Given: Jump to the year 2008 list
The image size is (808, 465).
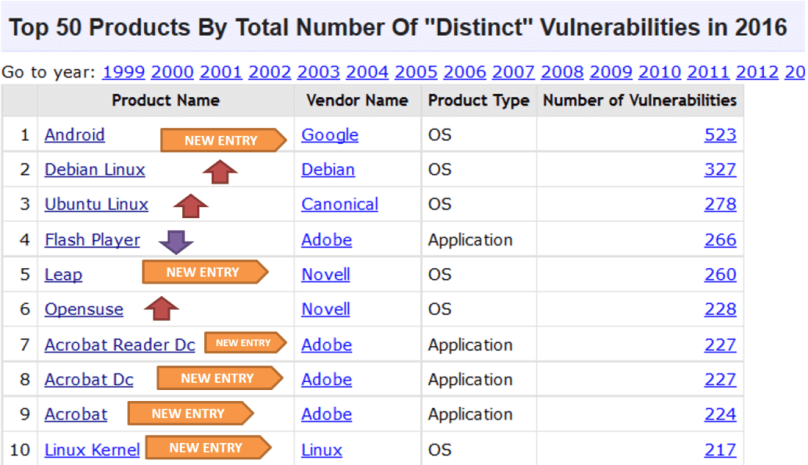Looking at the screenshot, I should pyautogui.click(x=562, y=72).
